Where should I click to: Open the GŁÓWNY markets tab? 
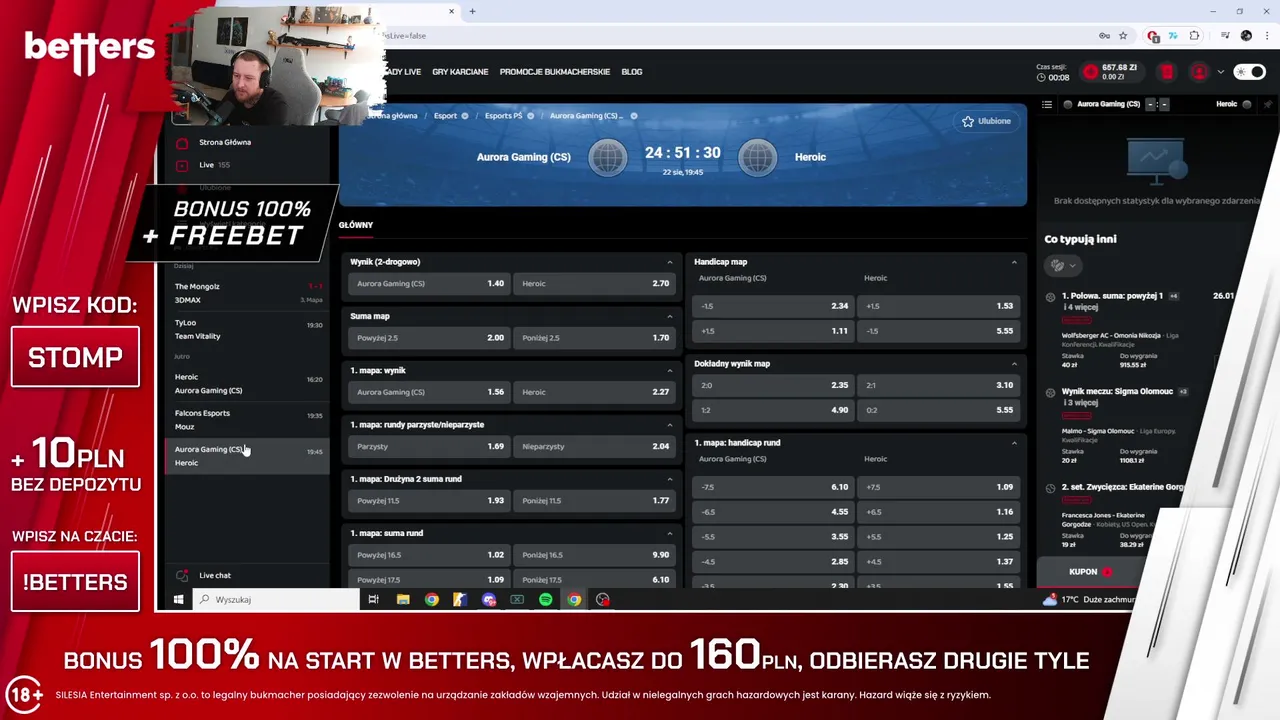click(356, 225)
